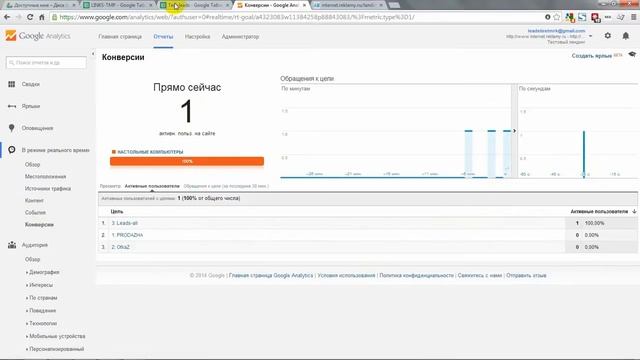Collapse the sidebar with the small arrow
The width and height of the screenshot is (640, 360).
pyautogui.click(x=93, y=54)
